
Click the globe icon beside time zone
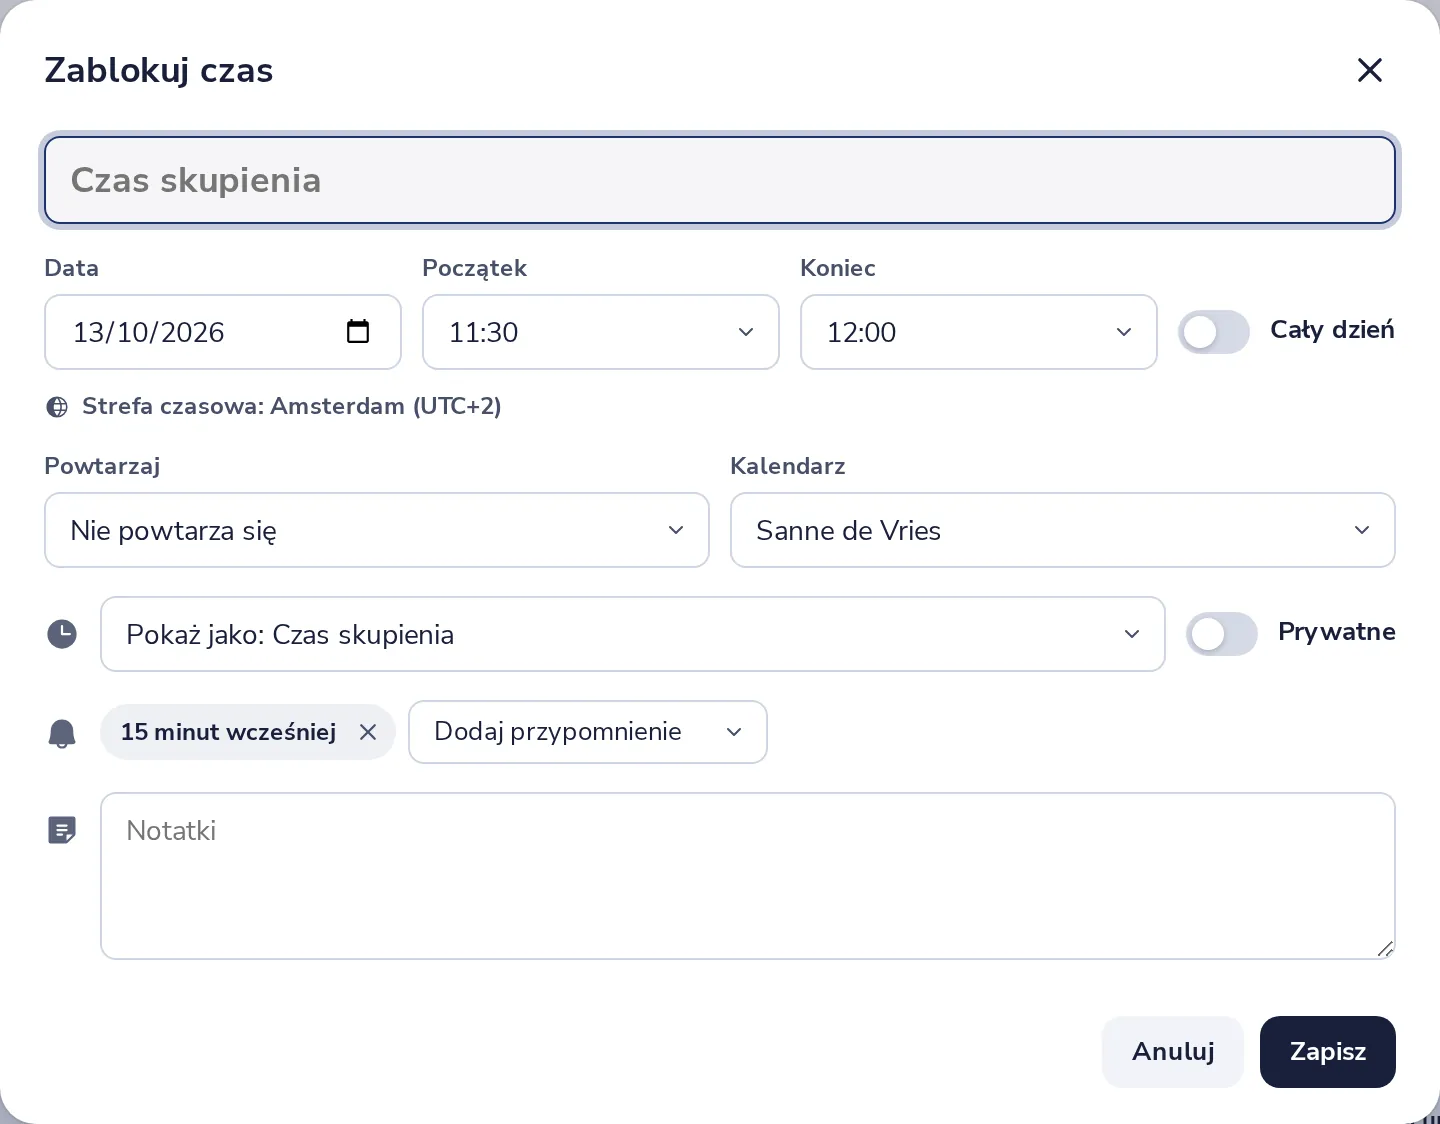pos(58,407)
